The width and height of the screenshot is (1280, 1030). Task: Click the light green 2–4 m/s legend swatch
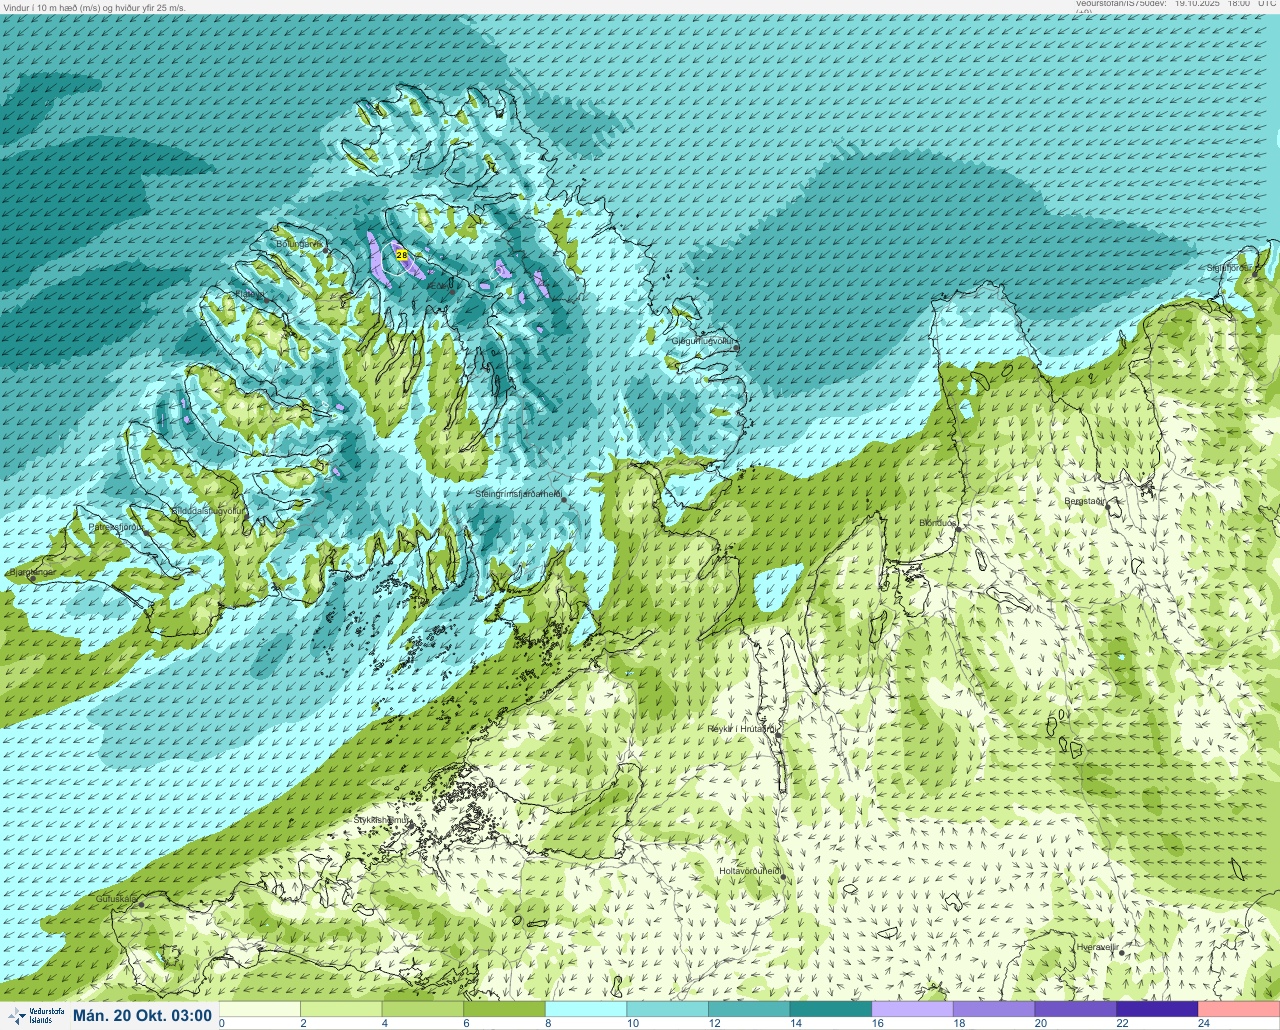[x=342, y=1009]
